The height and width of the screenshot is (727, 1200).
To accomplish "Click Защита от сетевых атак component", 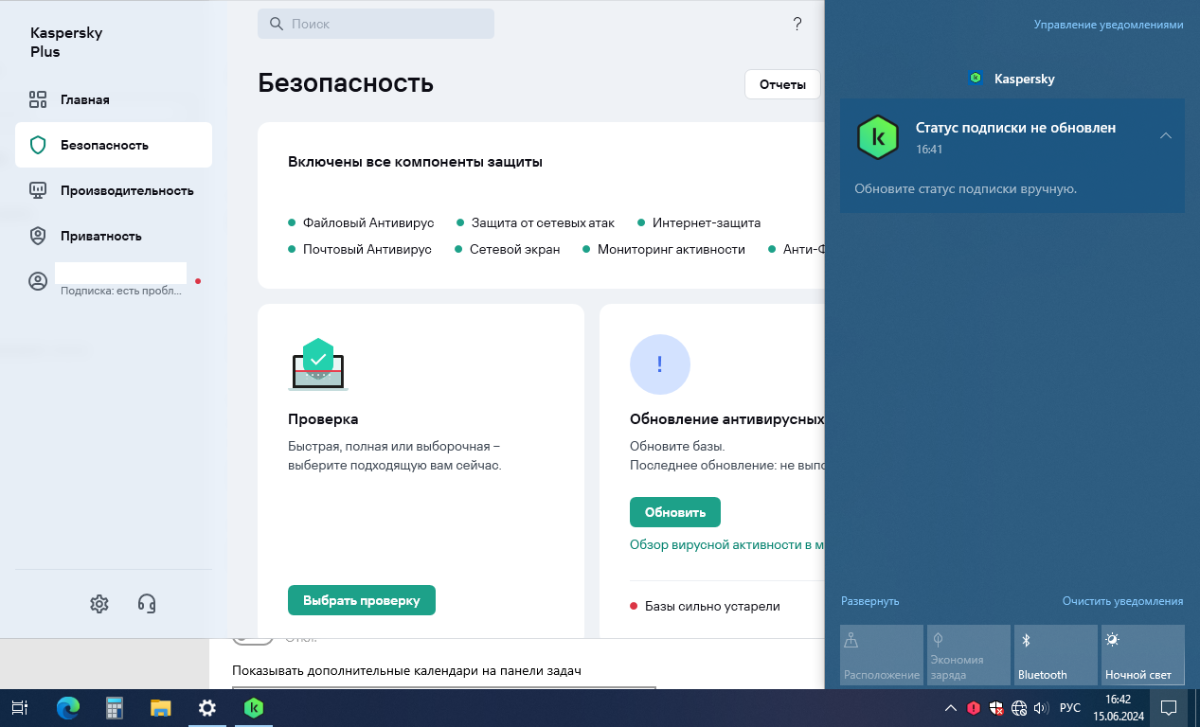I will click(543, 223).
